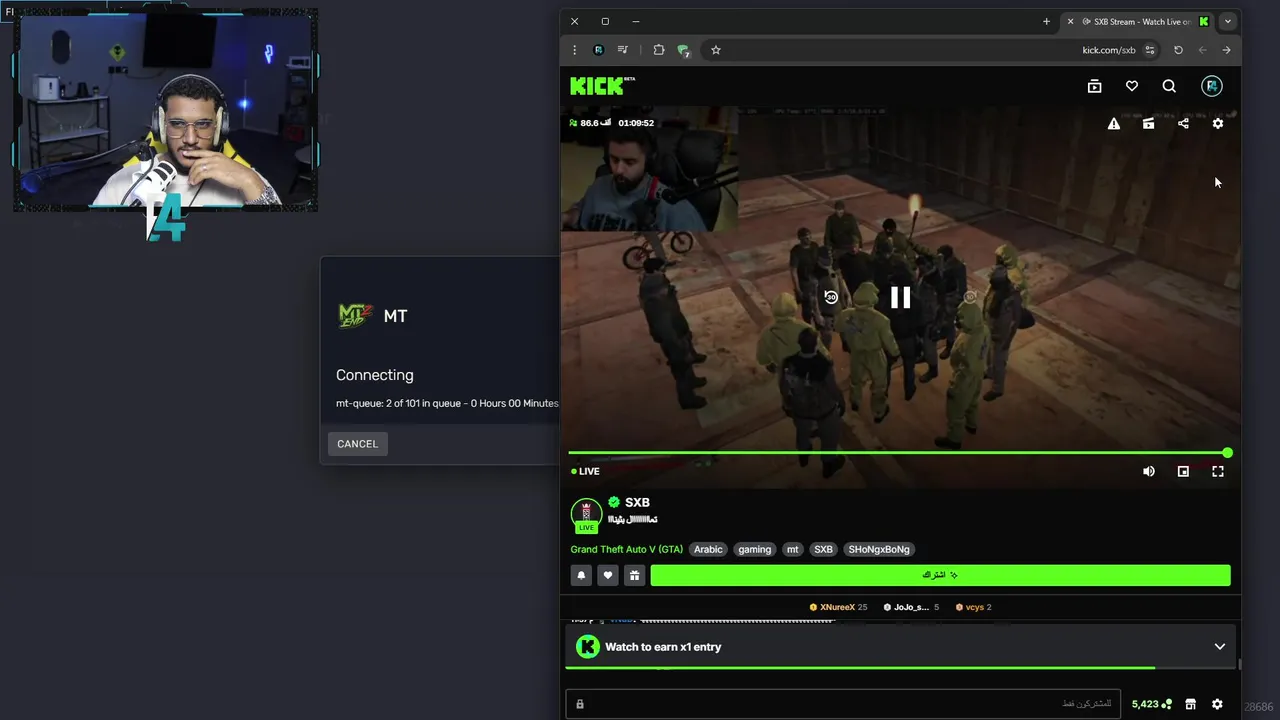Skip forward using the forward seek icon
This screenshot has height=720, width=1280.
pyautogui.click(x=969, y=297)
